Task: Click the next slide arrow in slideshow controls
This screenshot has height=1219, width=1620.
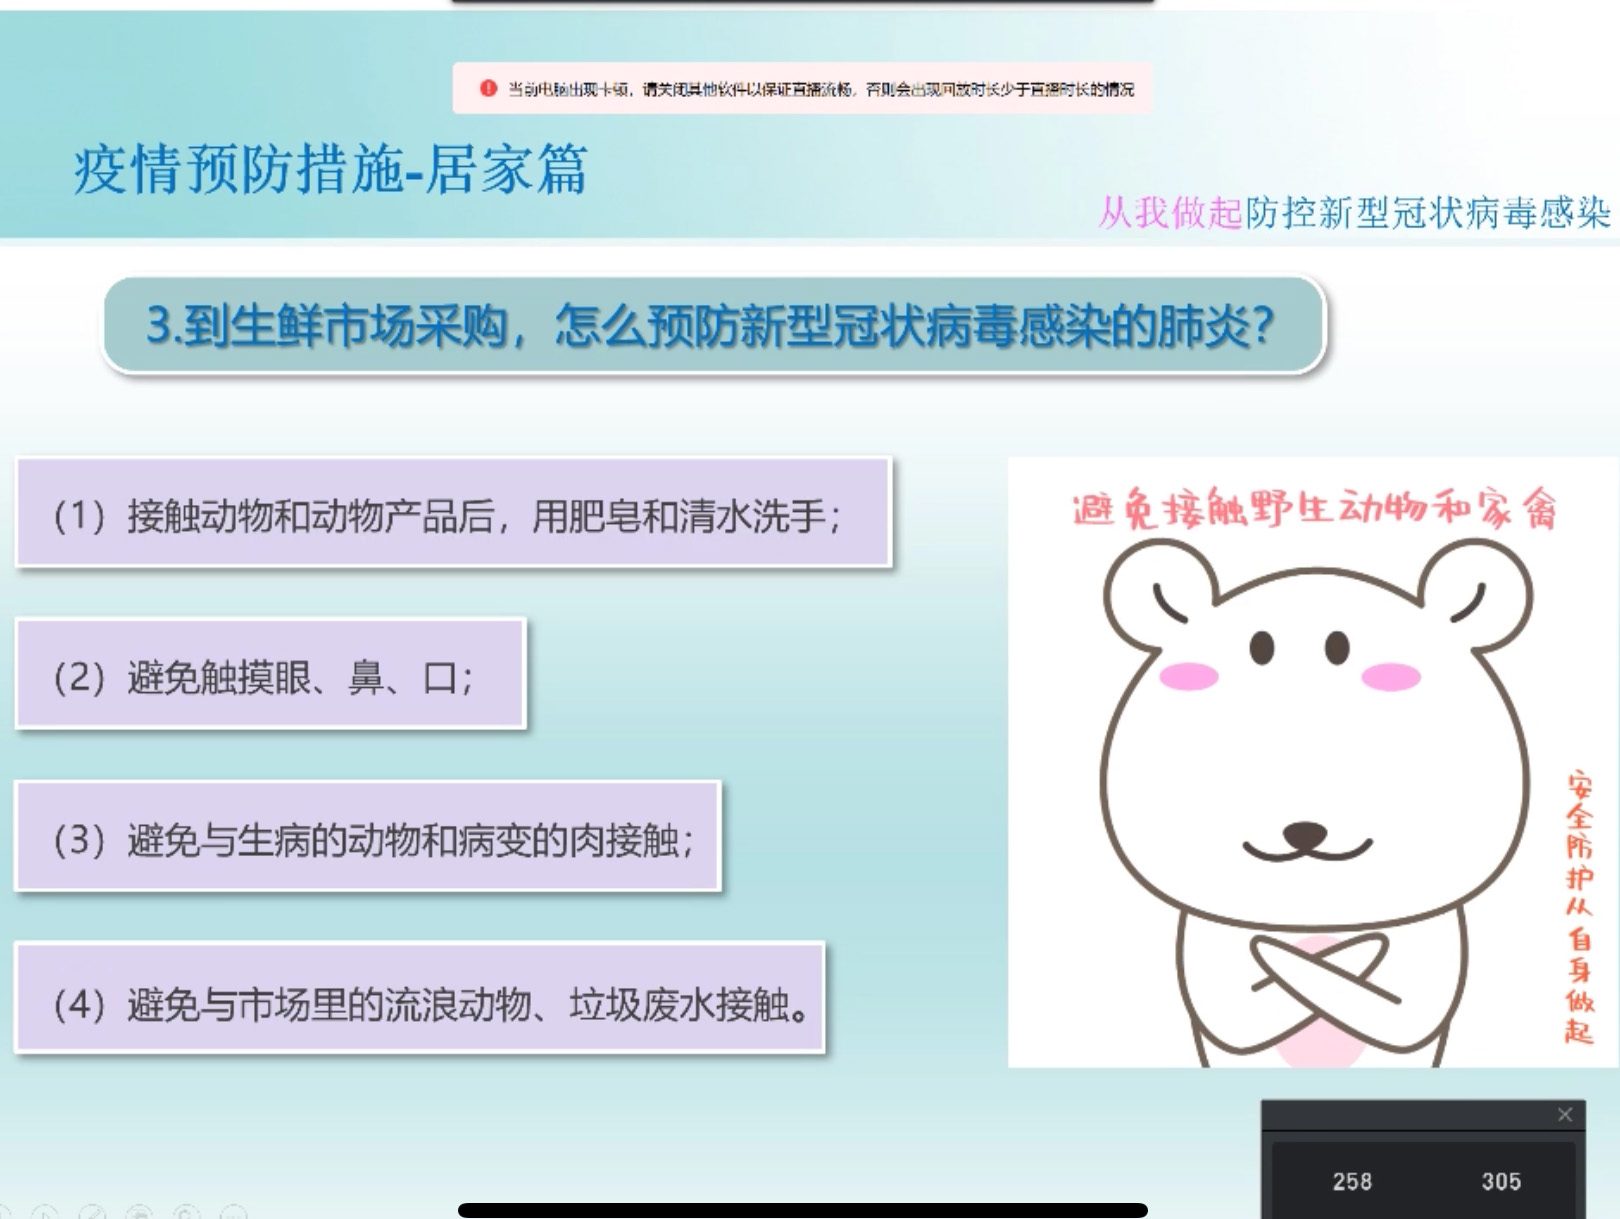Action: click(44, 1213)
